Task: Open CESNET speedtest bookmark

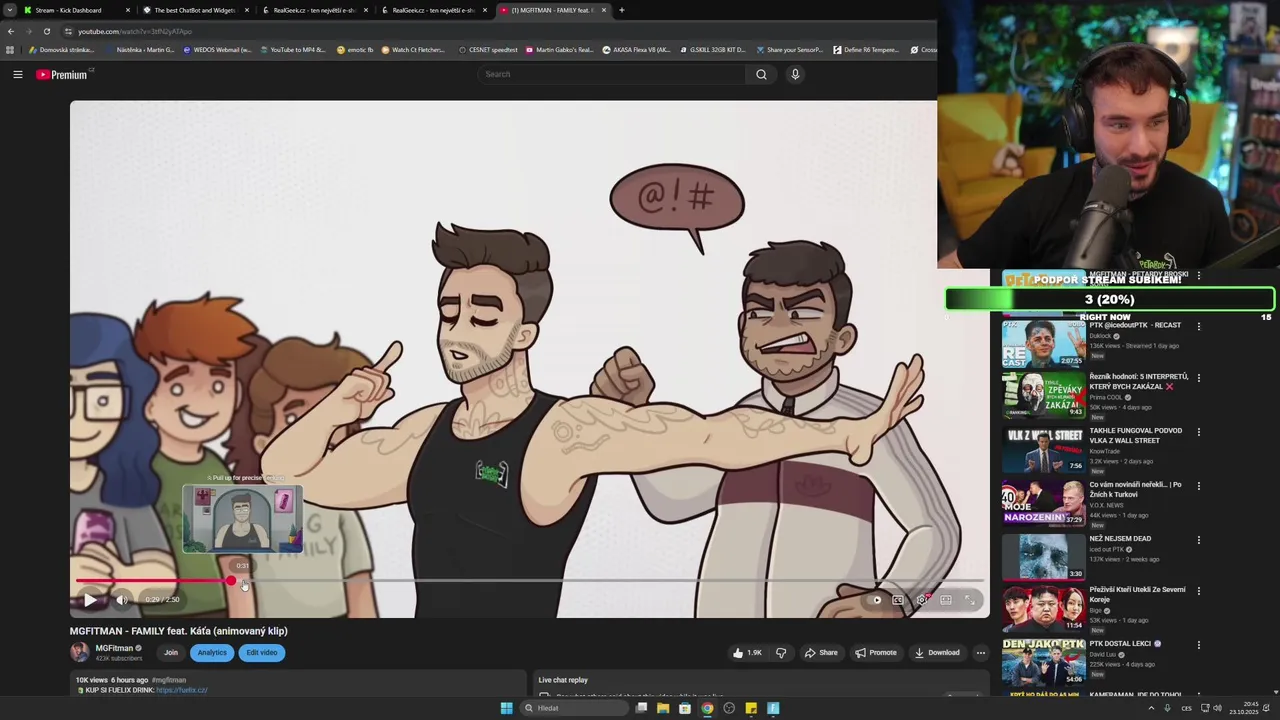Action: coord(488,50)
